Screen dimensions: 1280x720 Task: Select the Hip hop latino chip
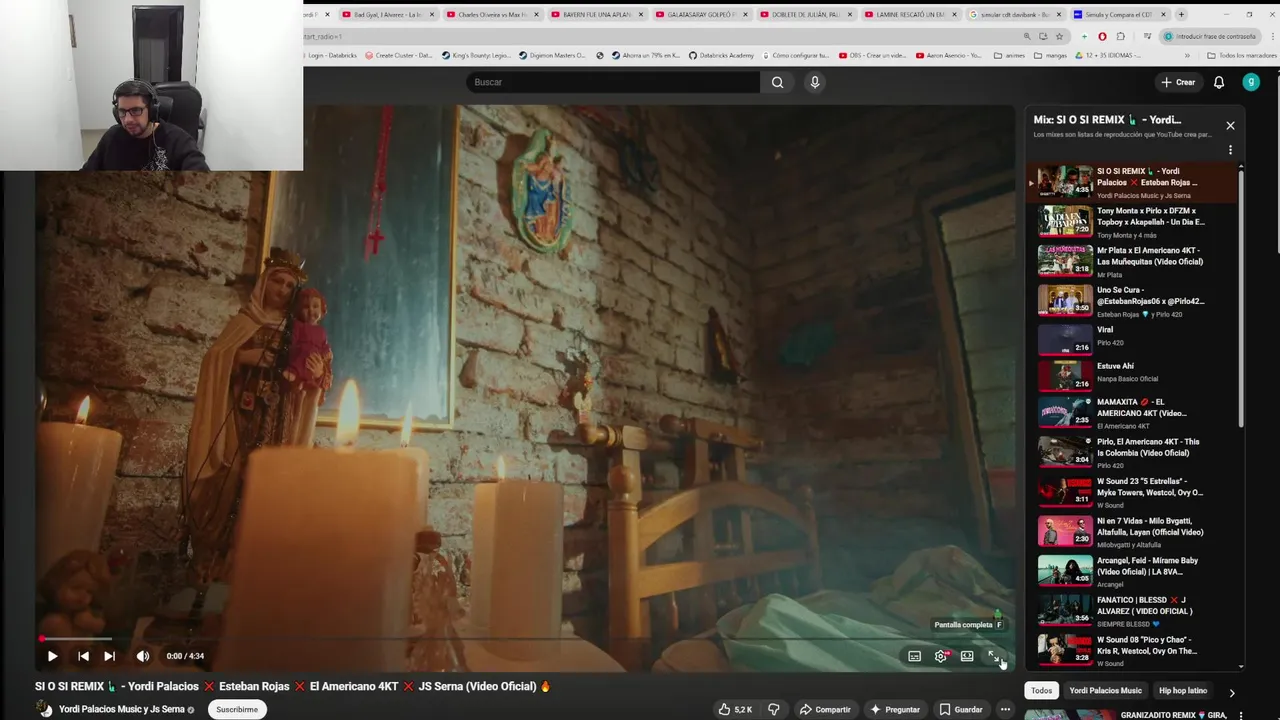[x=1182, y=690]
